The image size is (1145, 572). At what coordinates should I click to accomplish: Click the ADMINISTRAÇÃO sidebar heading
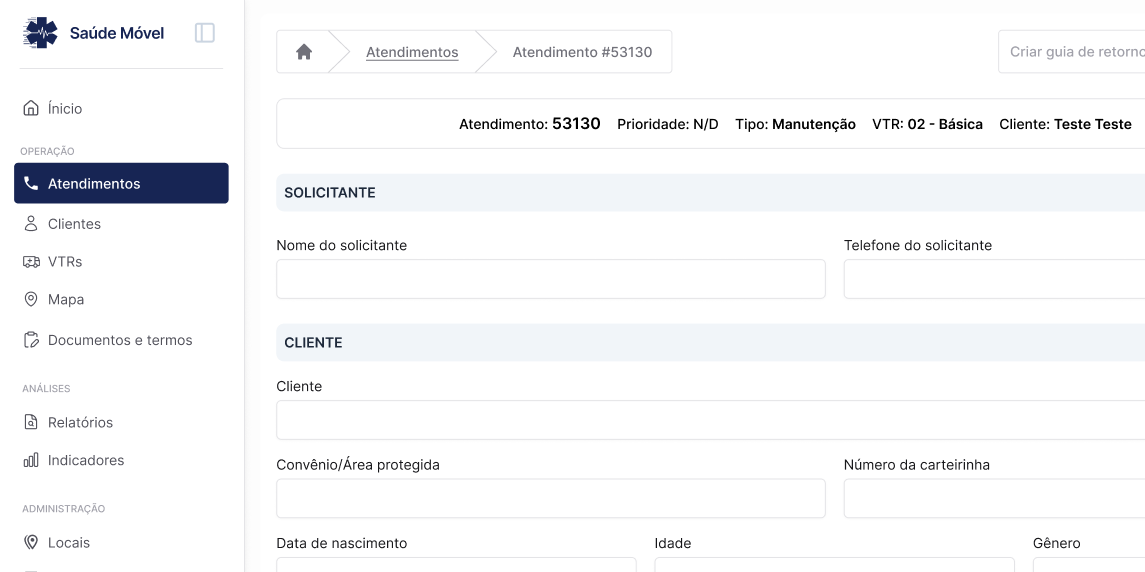click(x=64, y=508)
